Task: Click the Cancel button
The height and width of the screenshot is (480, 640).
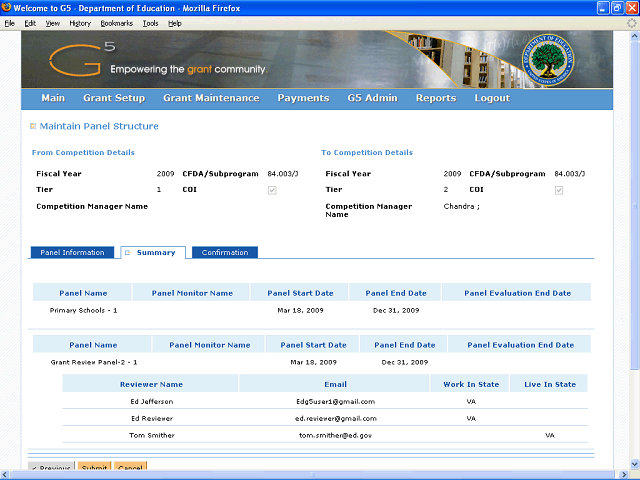Action: (129, 469)
